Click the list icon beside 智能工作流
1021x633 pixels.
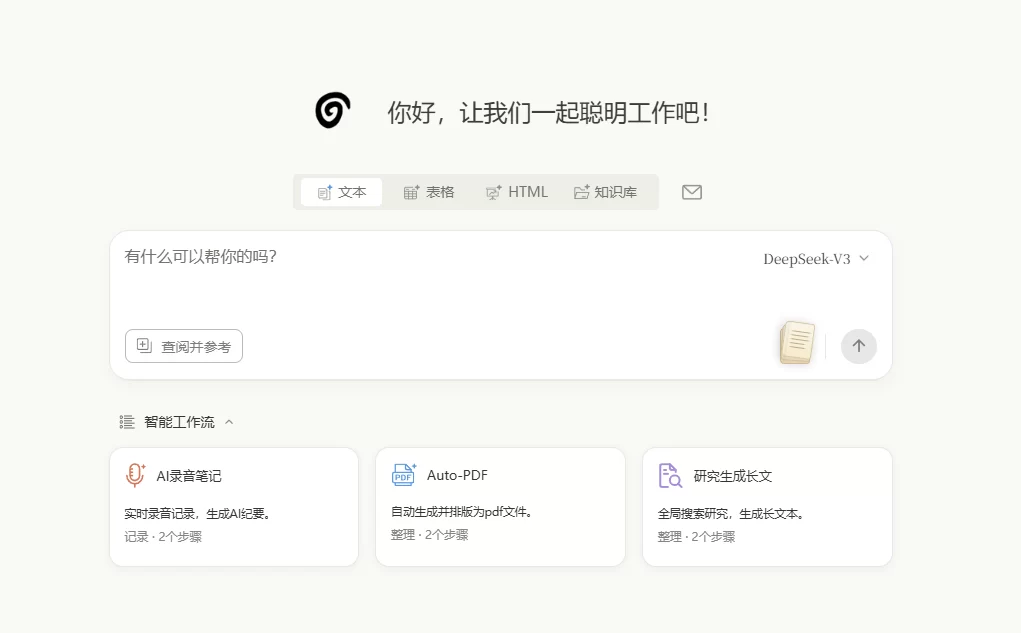click(127, 422)
